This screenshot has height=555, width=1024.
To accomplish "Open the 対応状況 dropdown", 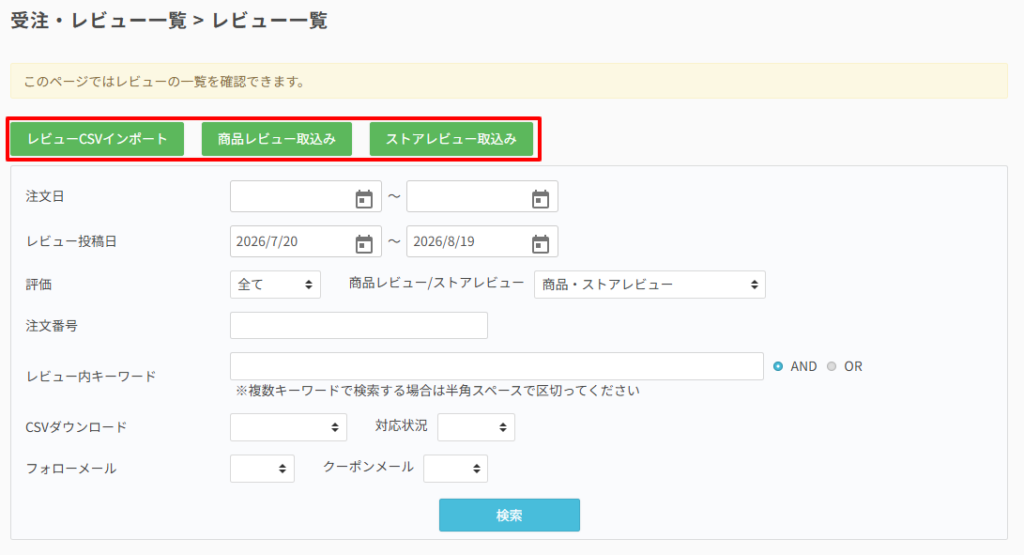I will 476,427.
